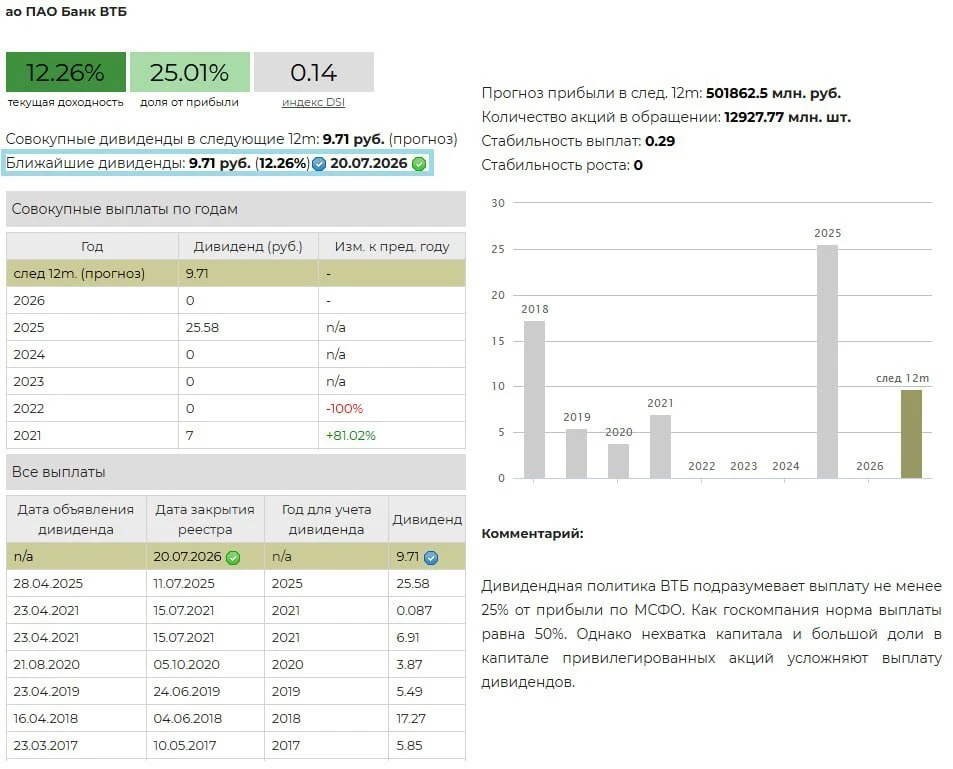The height and width of the screenshot is (769, 953).
Task: Click the 6.91 dividend value
Action: (x=408, y=638)
